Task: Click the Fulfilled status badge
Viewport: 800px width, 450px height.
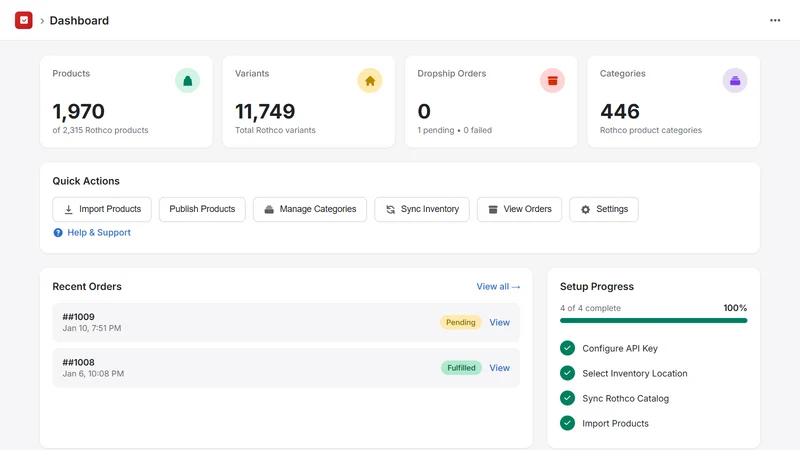Action: (x=461, y=368)
